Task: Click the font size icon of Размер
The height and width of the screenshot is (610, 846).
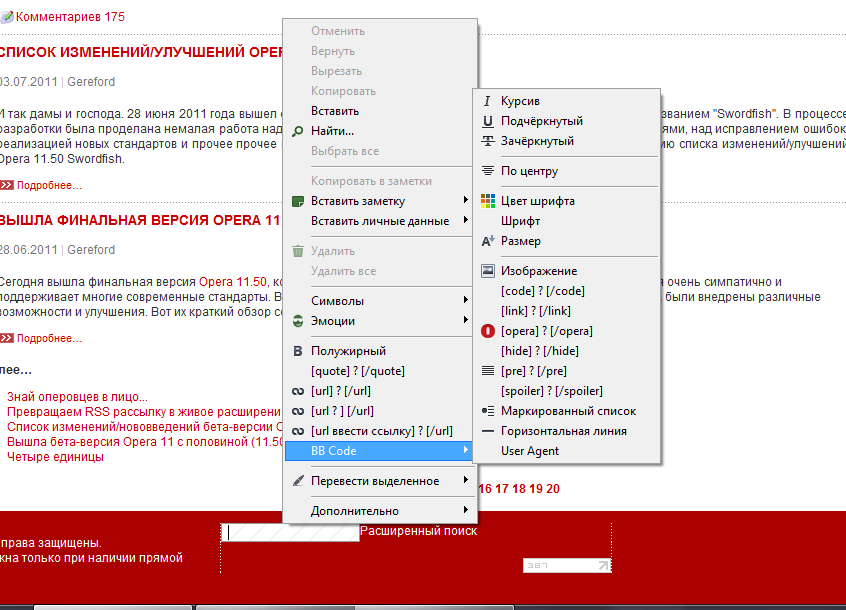Action: point(488,241)
